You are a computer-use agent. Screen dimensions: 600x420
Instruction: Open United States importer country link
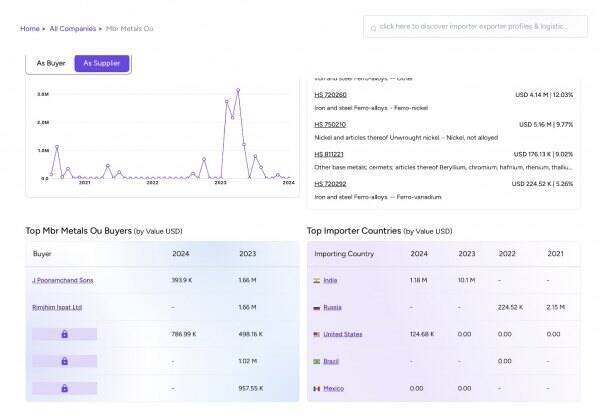pos(342,334)
